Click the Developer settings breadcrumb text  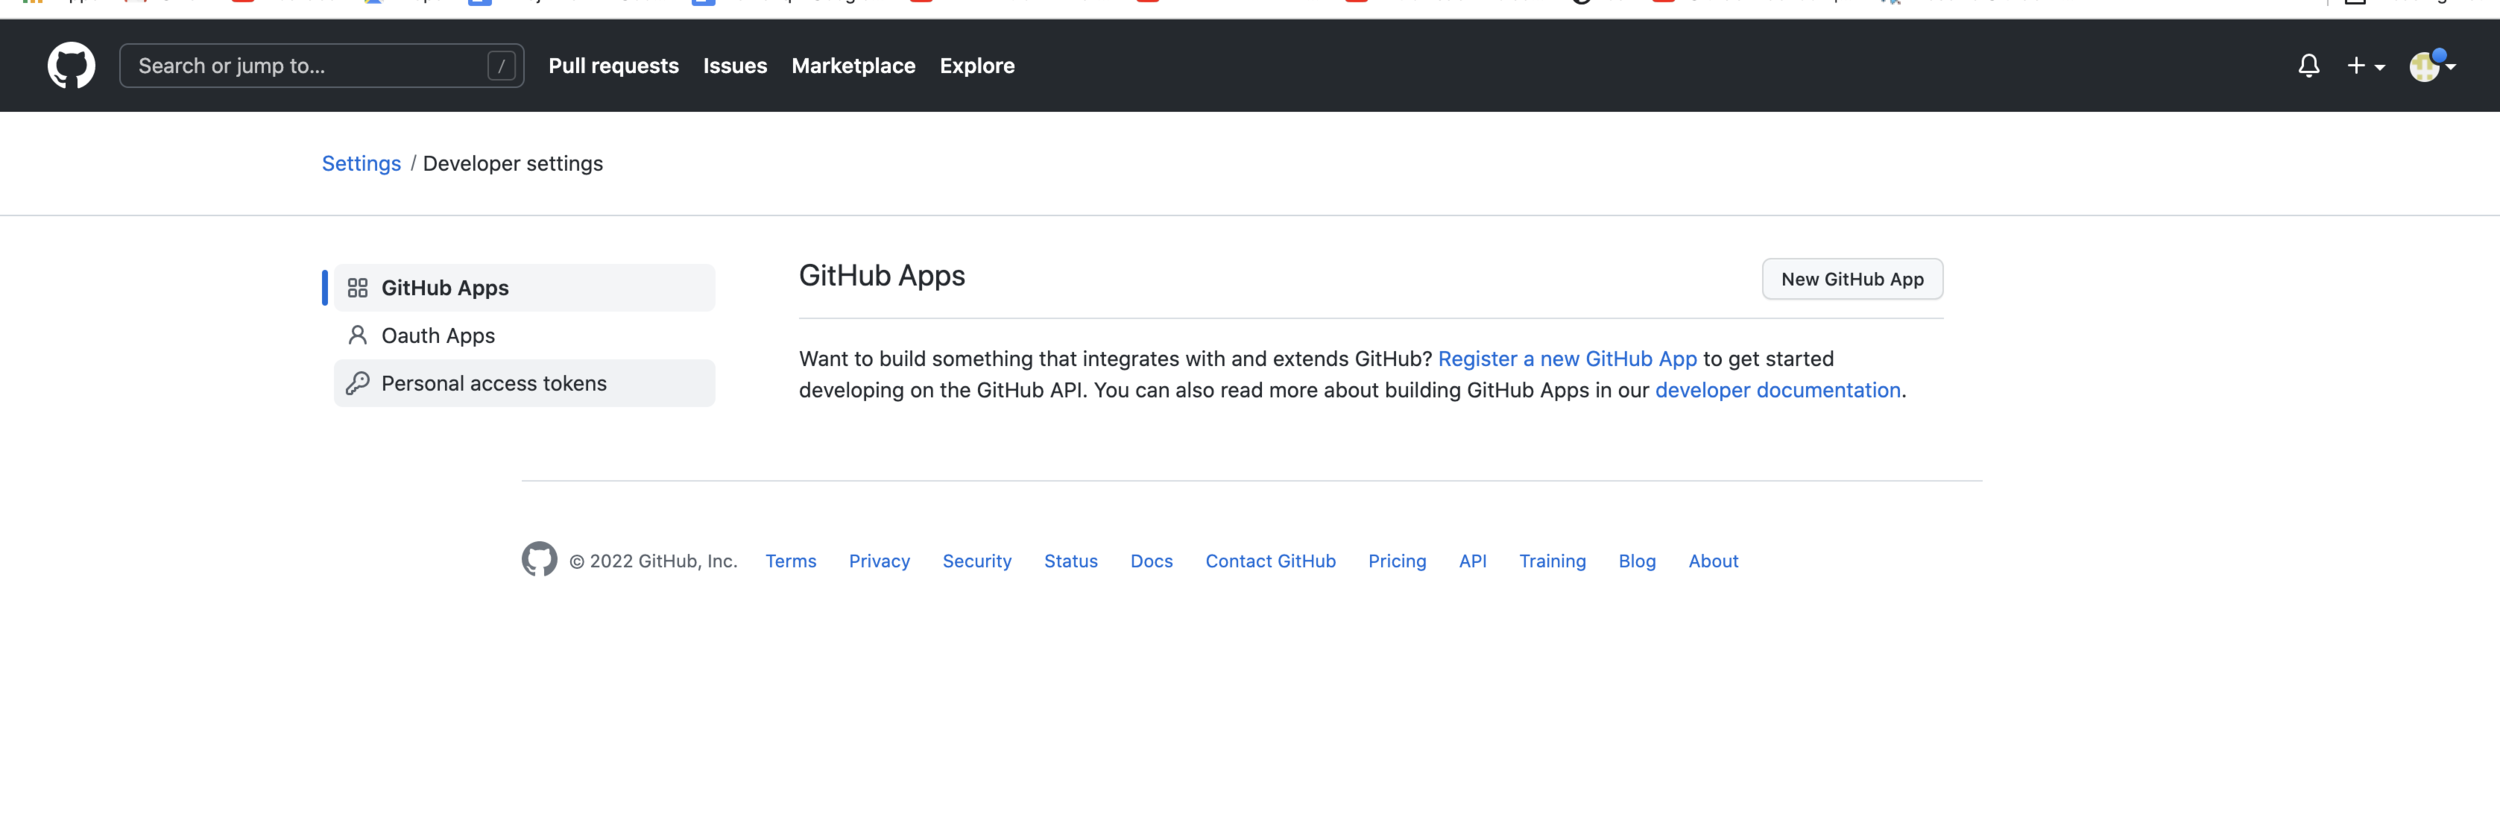click(512, 163)
